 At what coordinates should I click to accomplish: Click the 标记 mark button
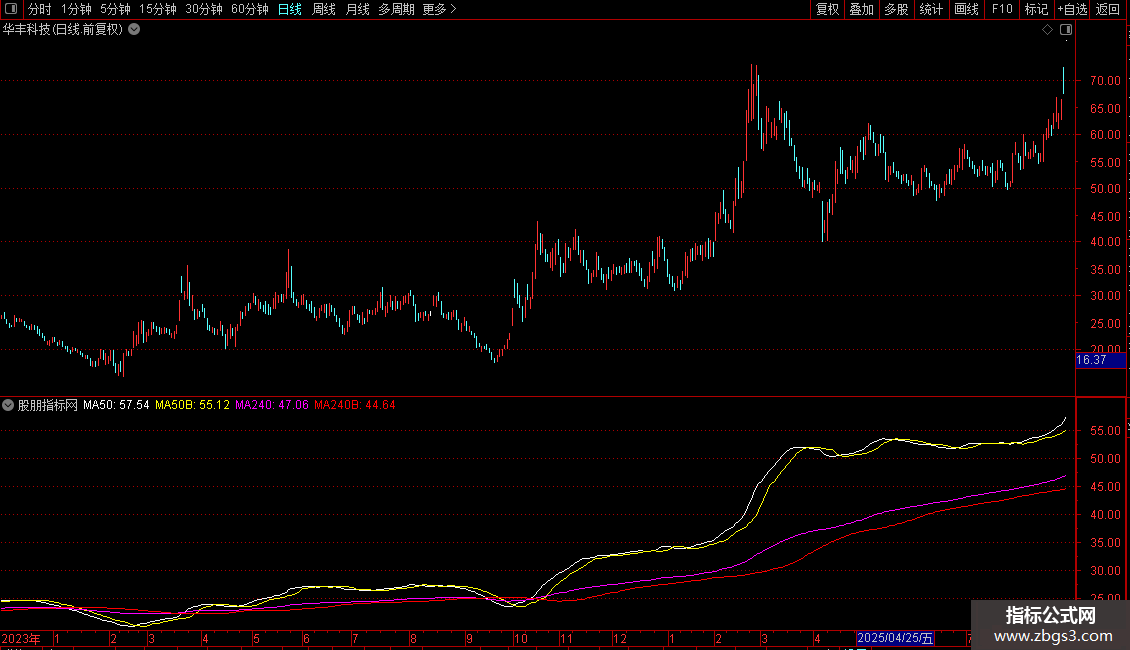[x=1036, y=9]
